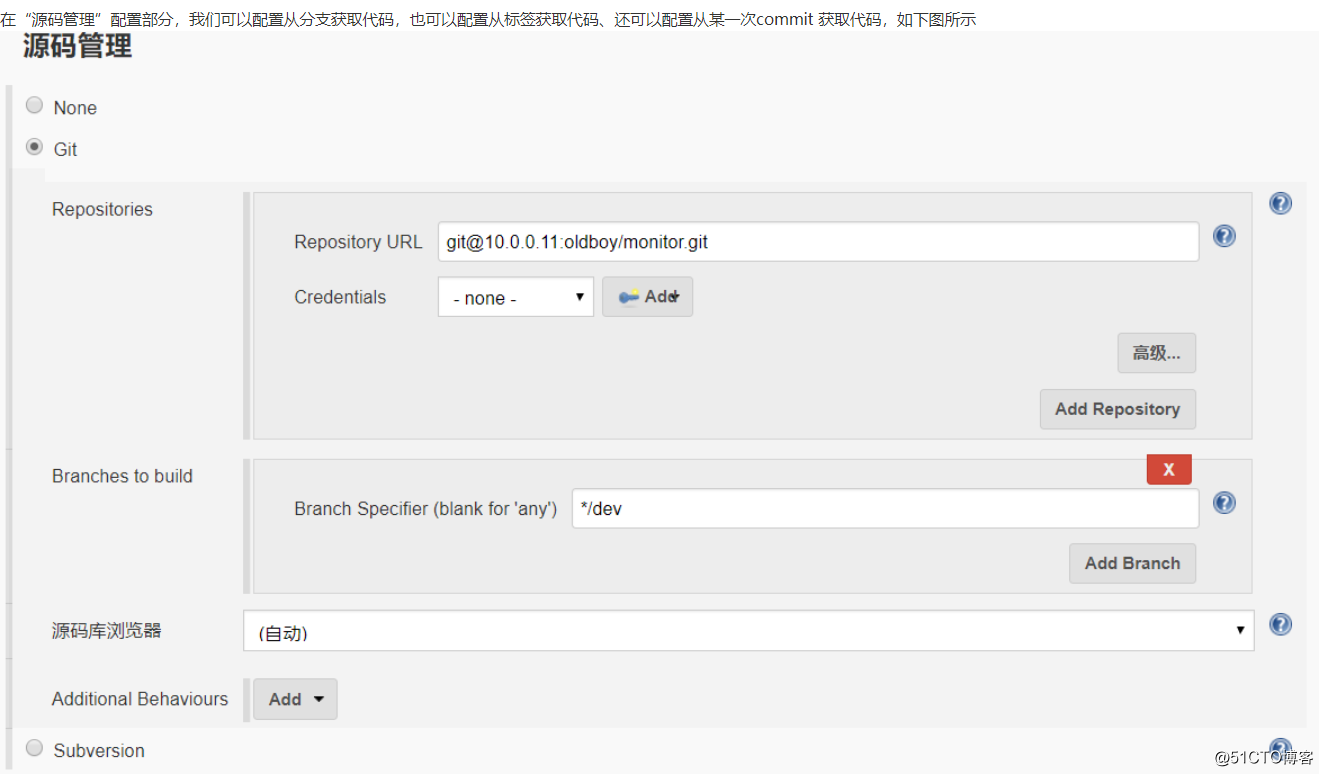1323x776 pixels.
Task: Open the Credentials dropdown showing none
Action: click(516, 297)
